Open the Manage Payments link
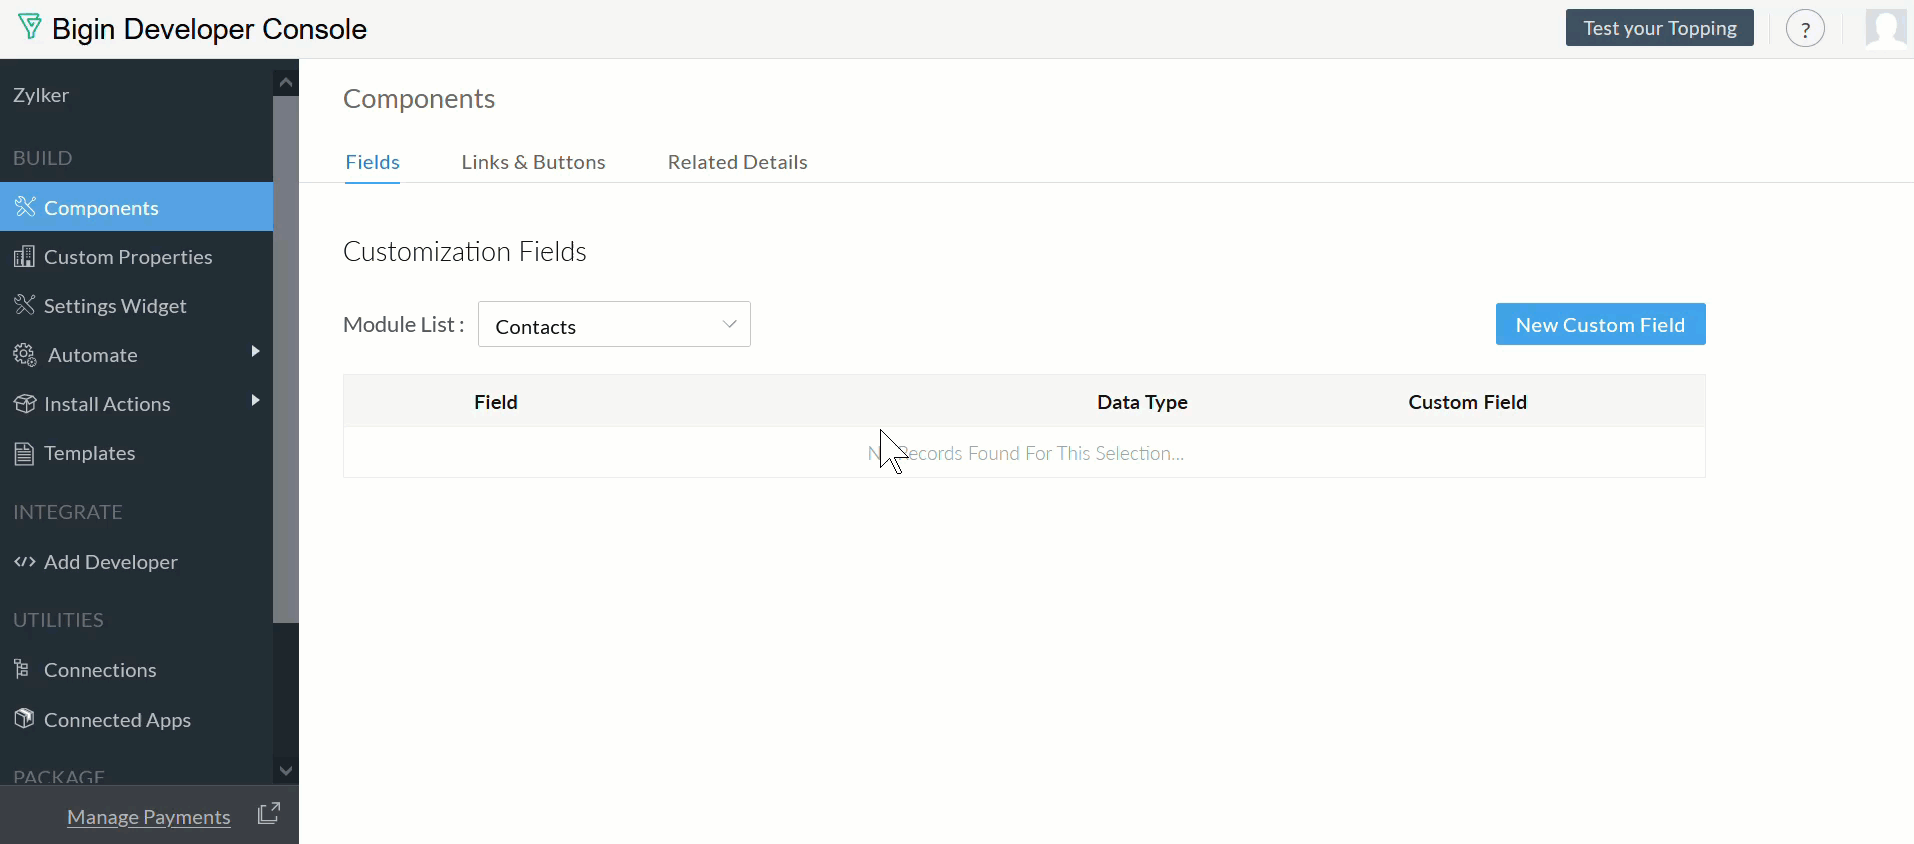The image size is (1914, 844). click(x=148, y=817)
